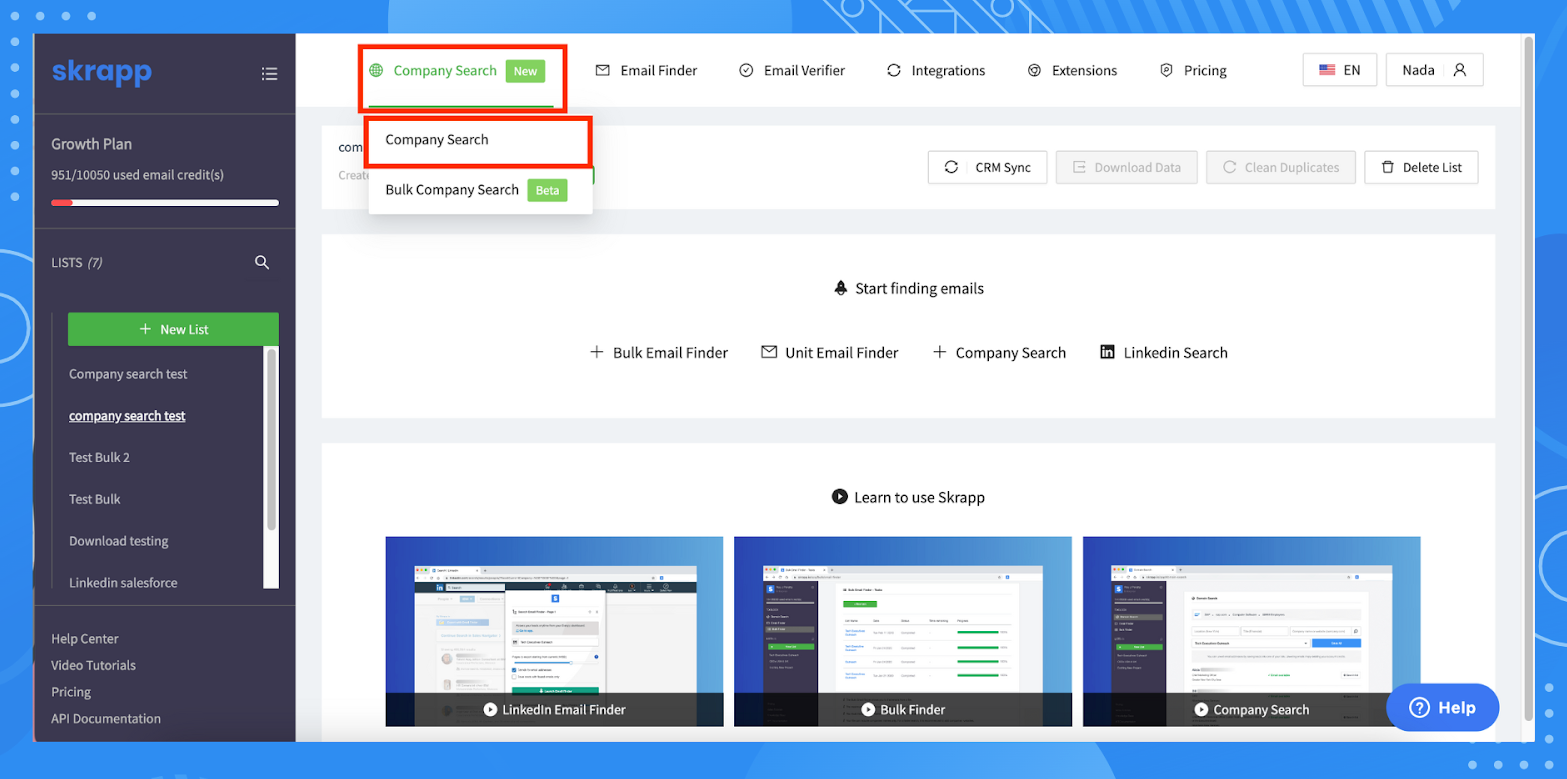This screenshot has width=1567, height=779.
Task: Click the Pricing shield icon
Action: point(1166,70)
